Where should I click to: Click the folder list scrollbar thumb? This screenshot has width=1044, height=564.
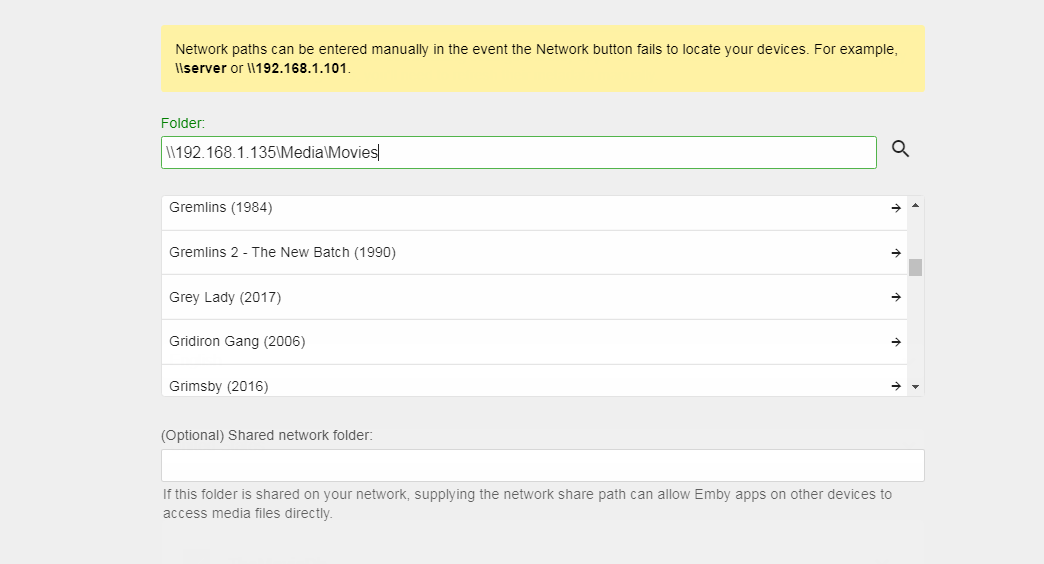(x=915, y=267)
